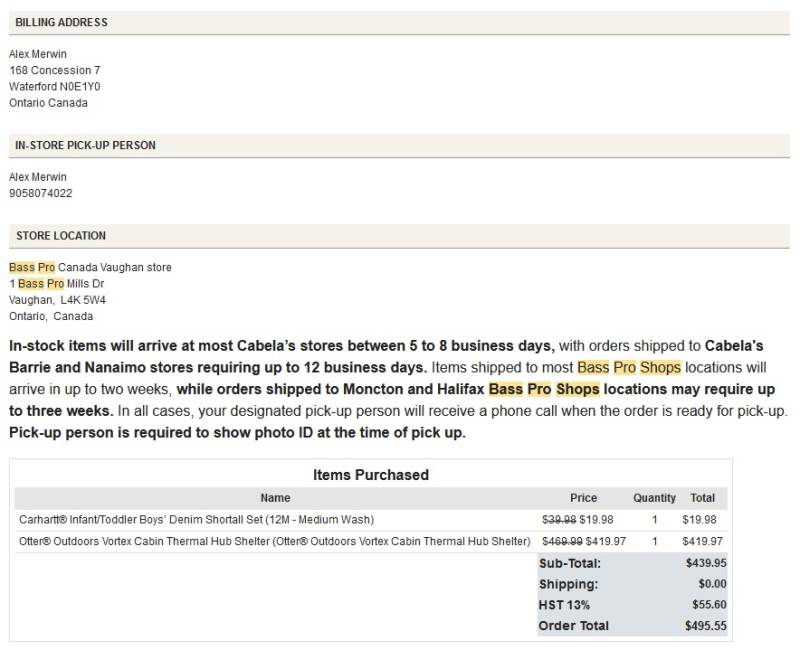Select the sub-total amount $439.95
This screenshot has height=669, width=800.
[x=706, y=563]
